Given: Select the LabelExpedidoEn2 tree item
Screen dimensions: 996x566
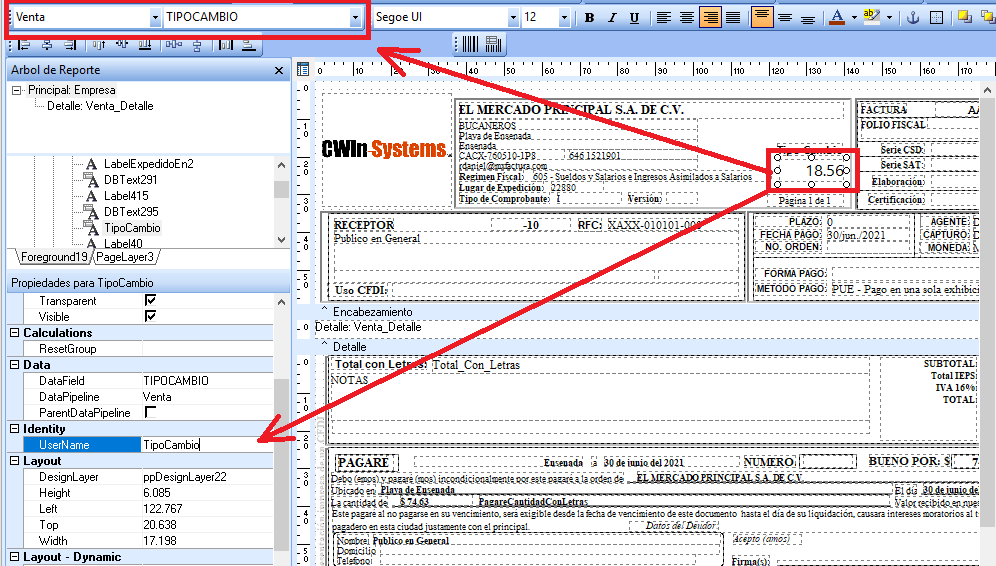Looking at the screenshot, I should (x=149, y=164).
